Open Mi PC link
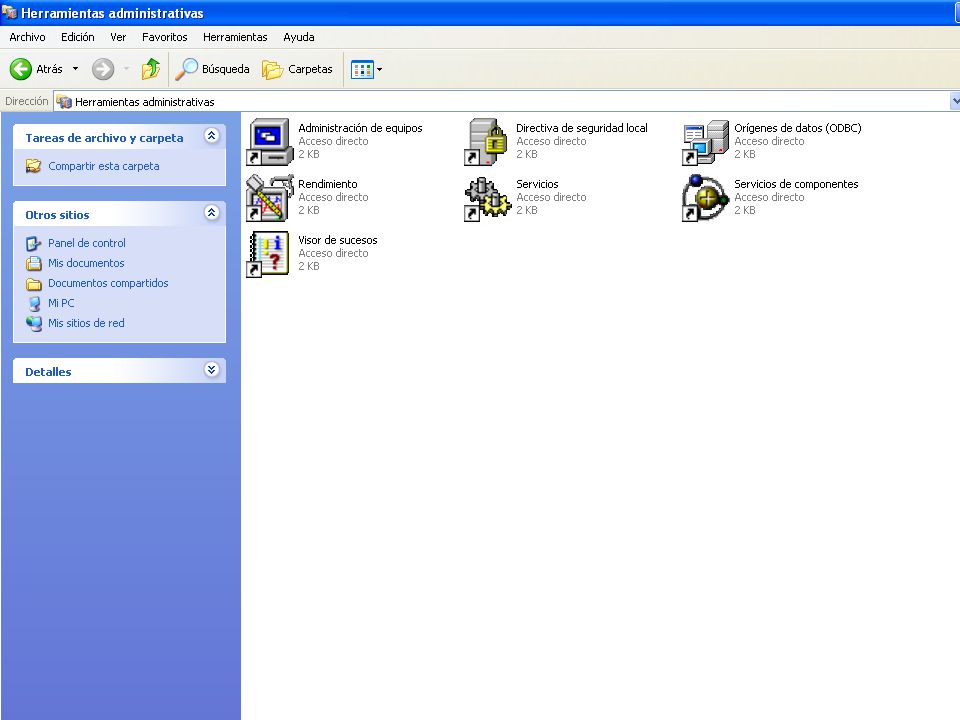960x720 pixels. tap(61, 303)
